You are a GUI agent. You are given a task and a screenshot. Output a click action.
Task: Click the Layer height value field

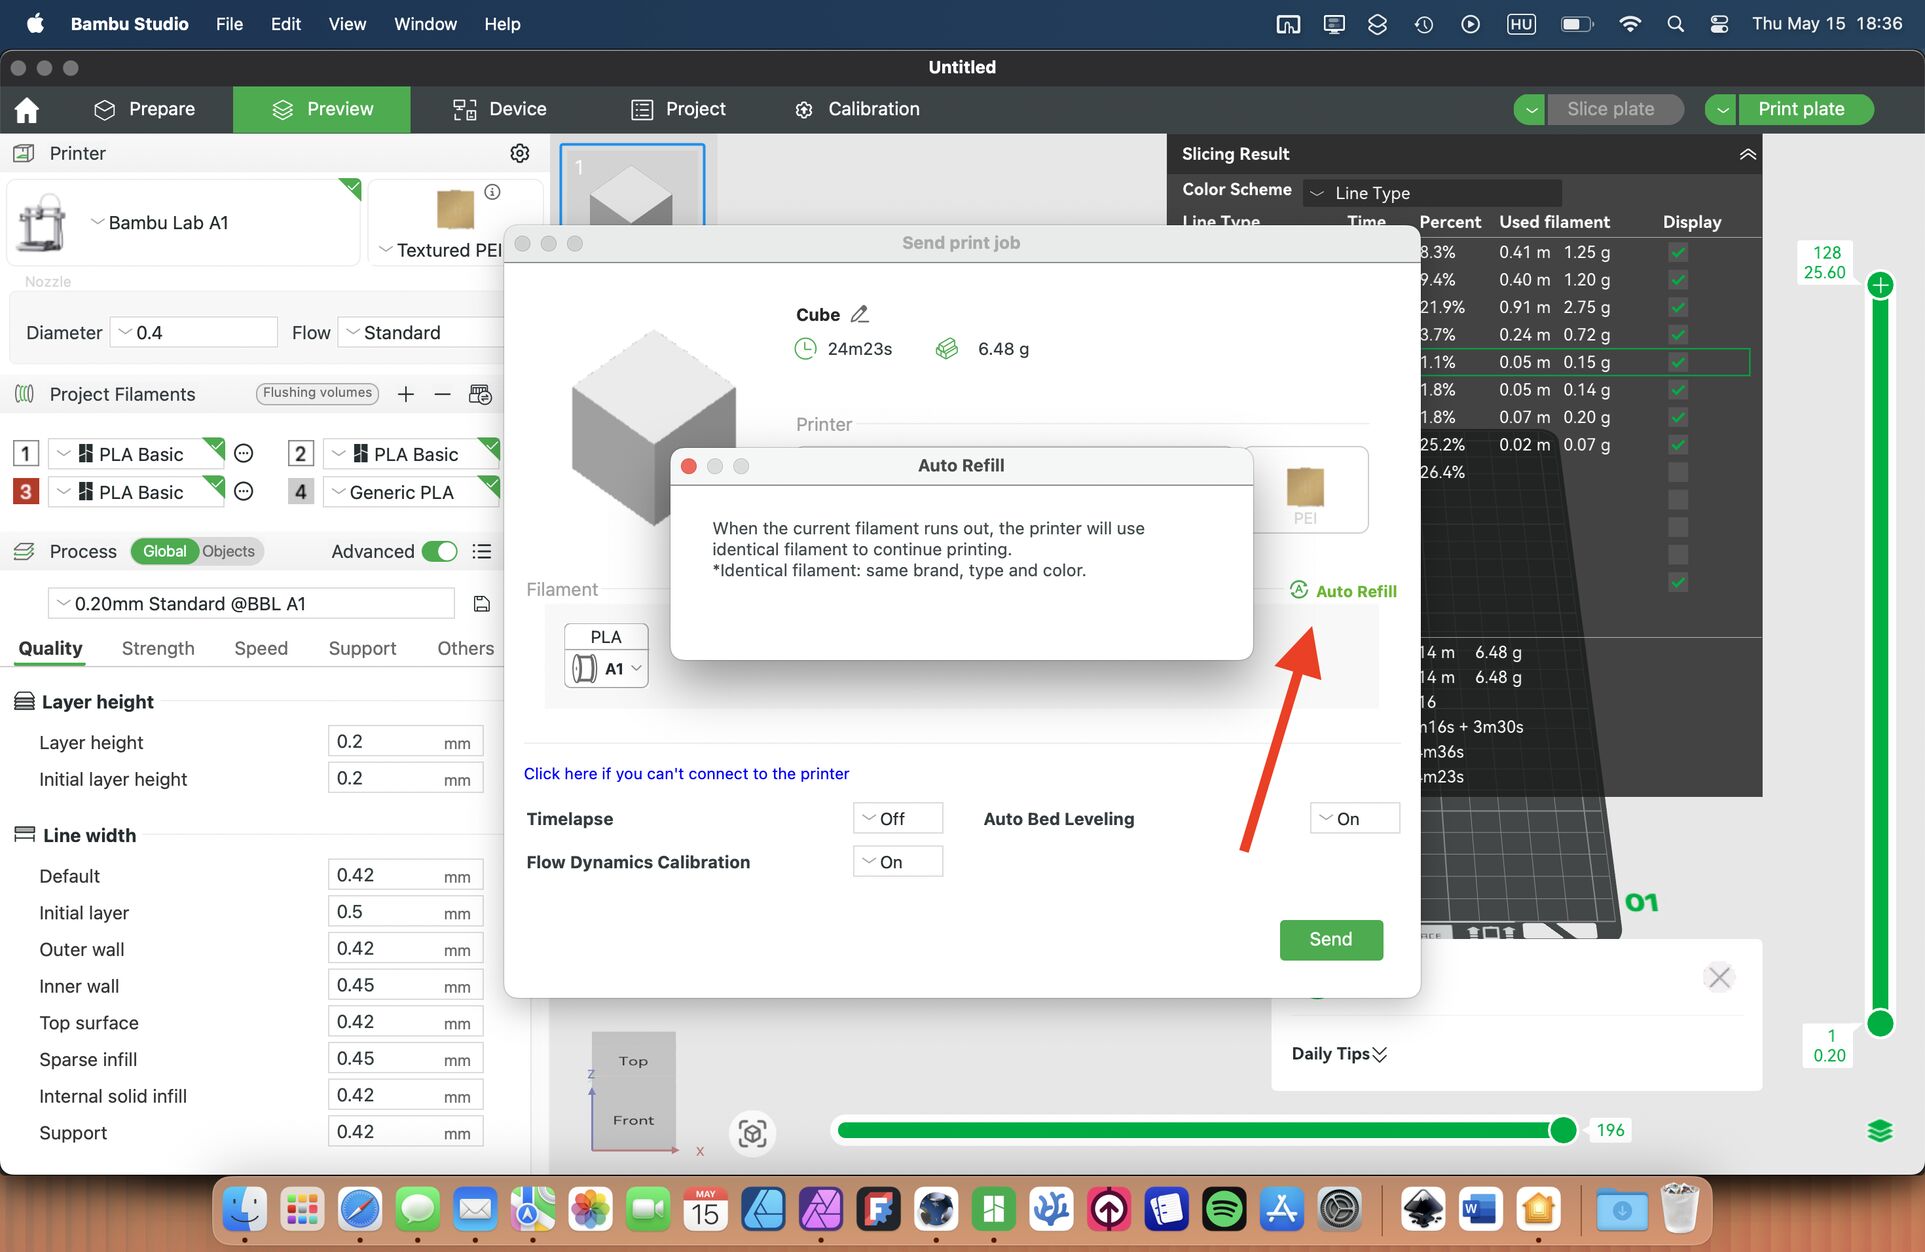tap(406, 742)
